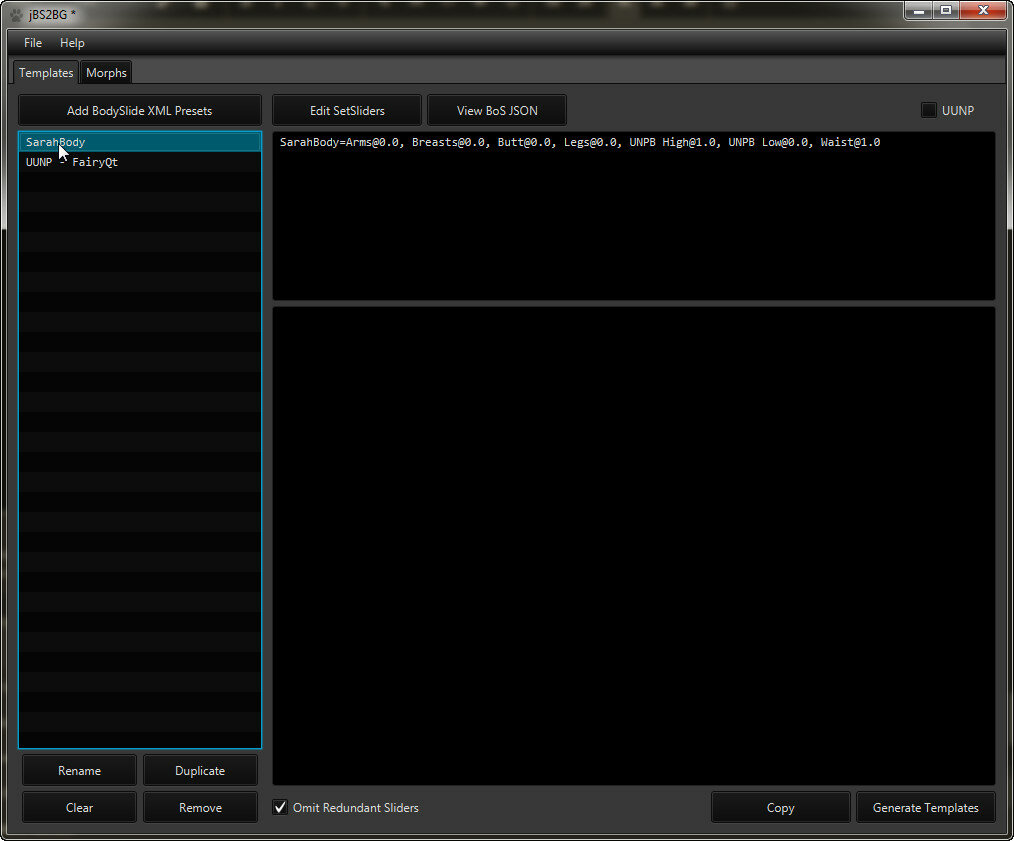Copy the generated template text

point(781,807)
